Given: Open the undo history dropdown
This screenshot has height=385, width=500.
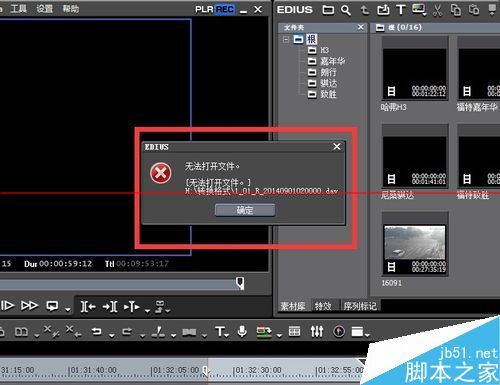Looking at the screenshot, I should click(112, 335).
